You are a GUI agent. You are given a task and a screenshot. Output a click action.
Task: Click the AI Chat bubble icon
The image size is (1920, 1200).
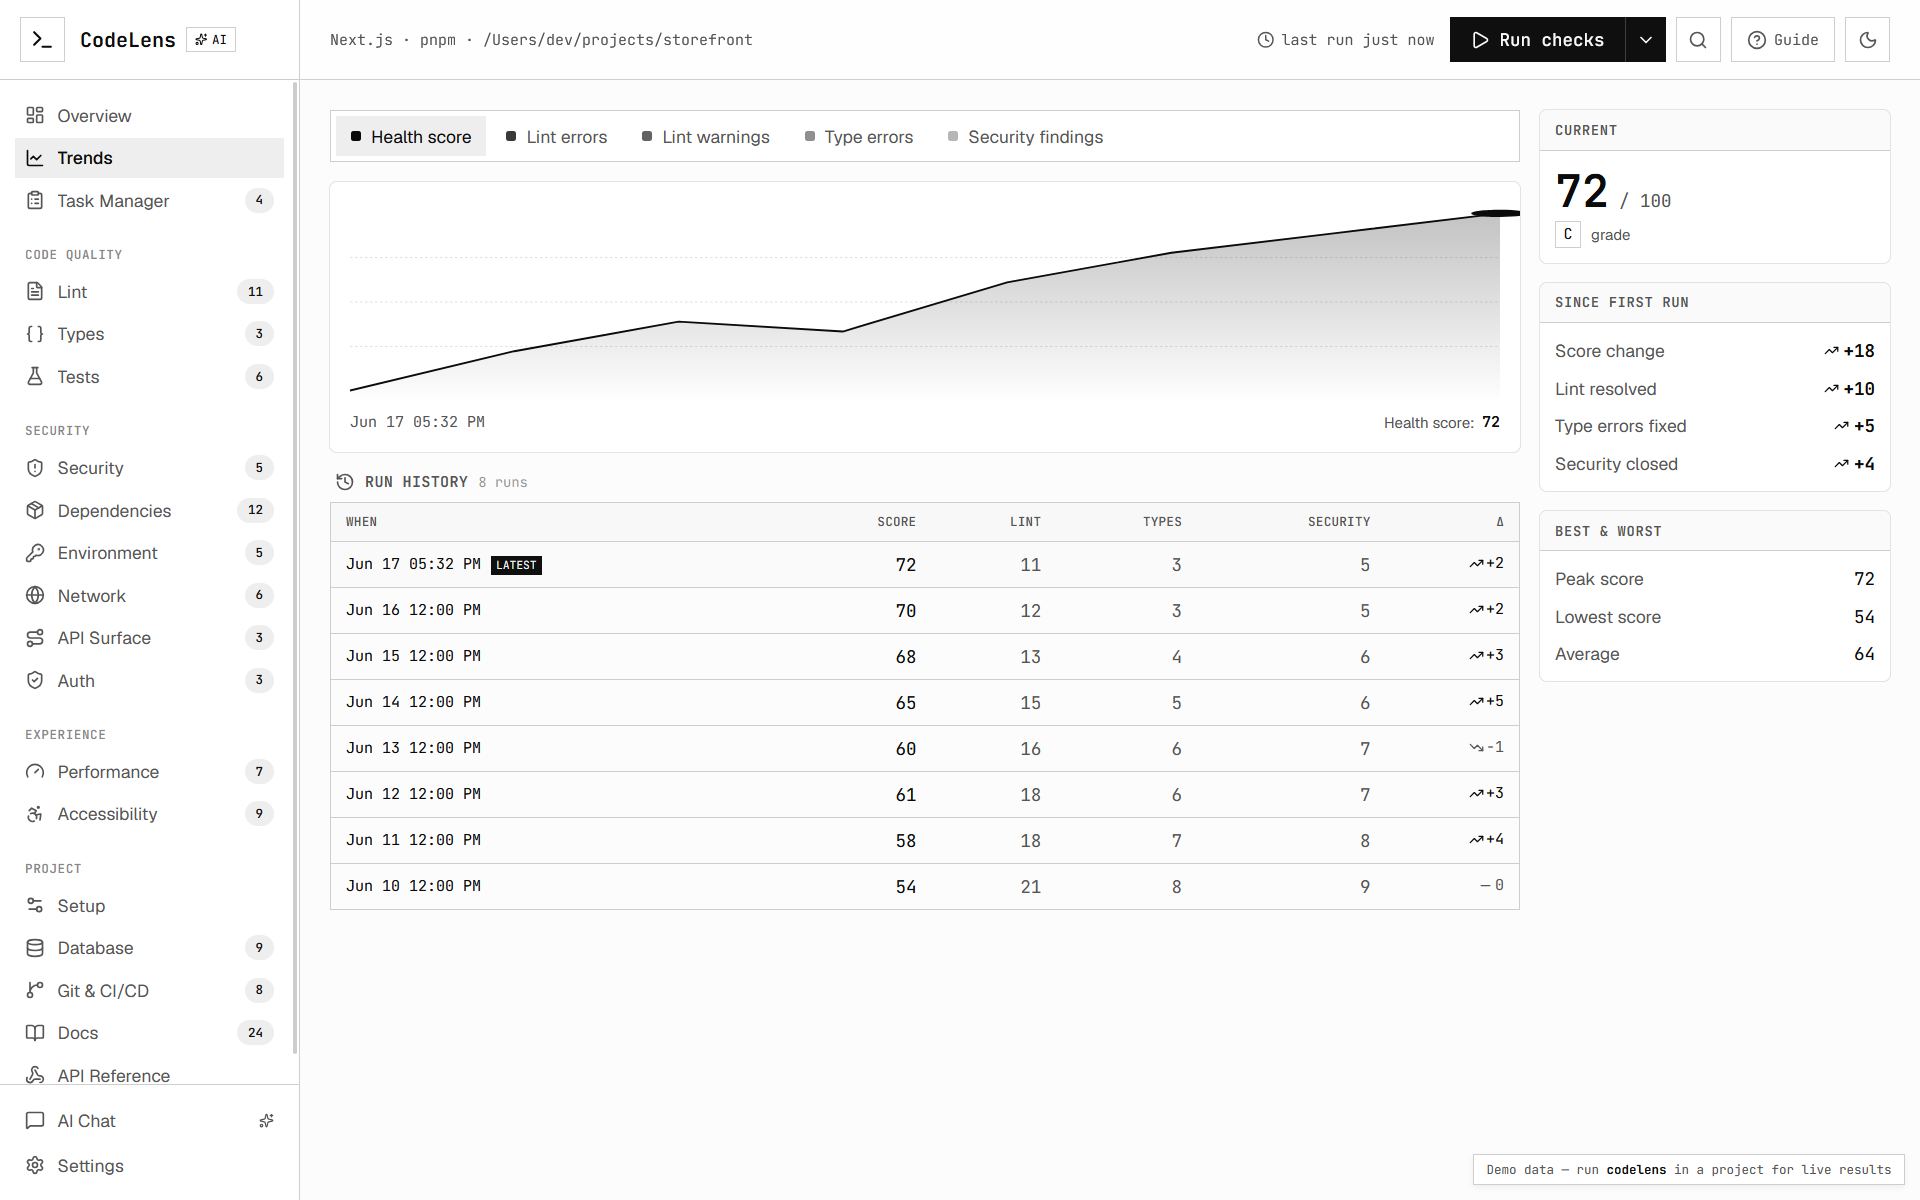point(35,1121)
